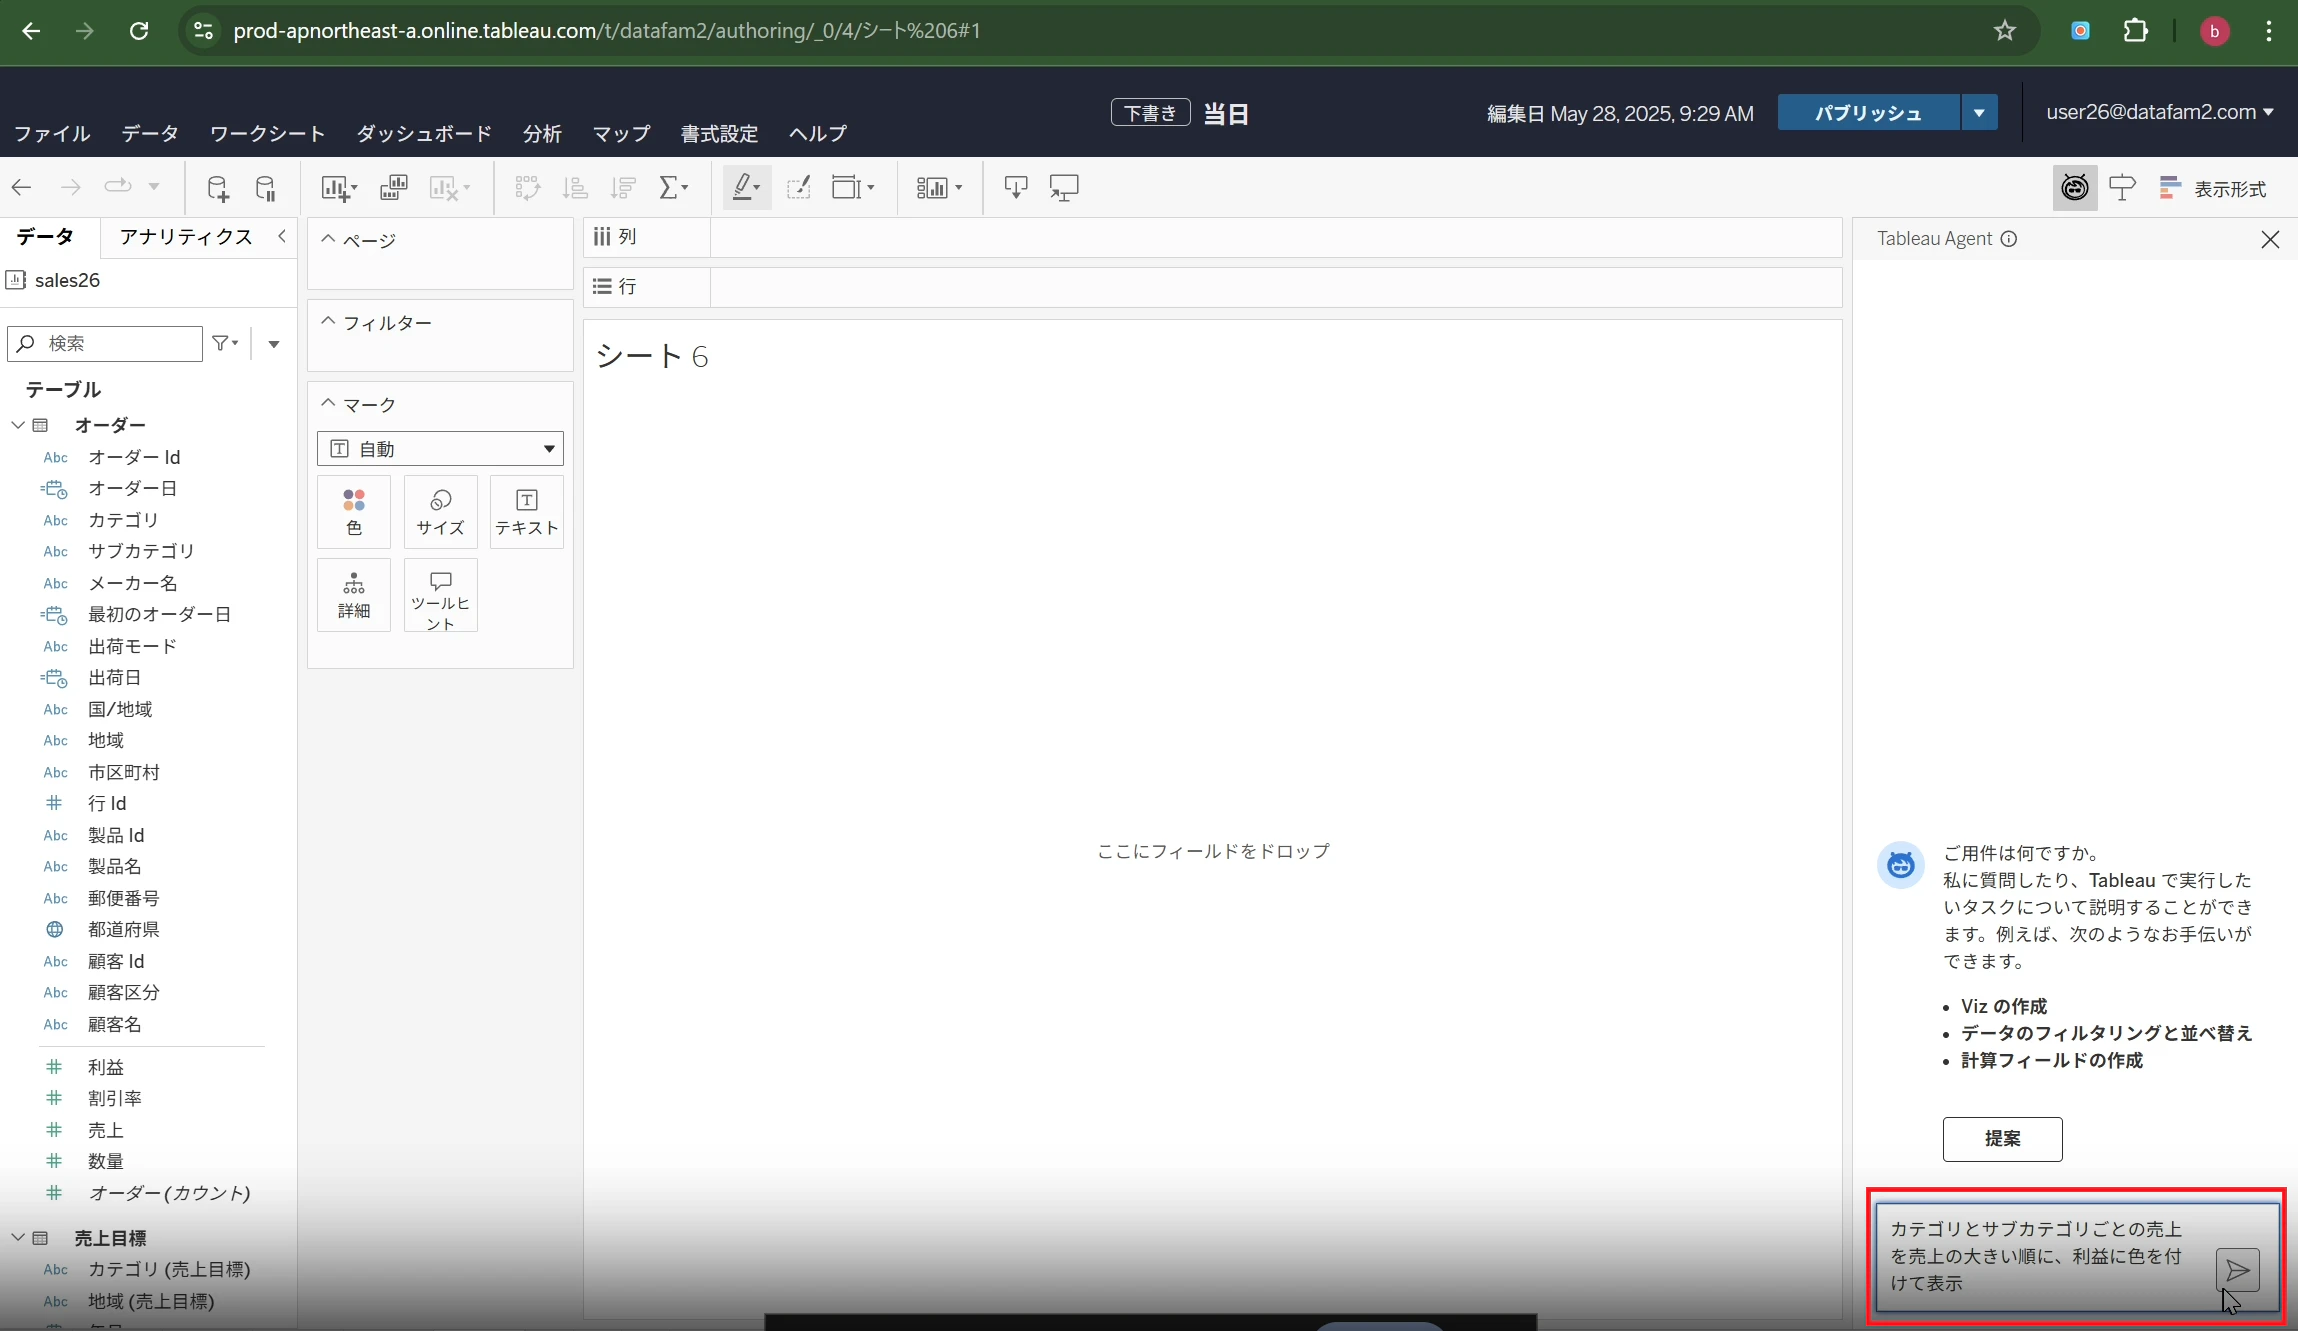Open the マーク type 自動 dropdown

(440, 449)
